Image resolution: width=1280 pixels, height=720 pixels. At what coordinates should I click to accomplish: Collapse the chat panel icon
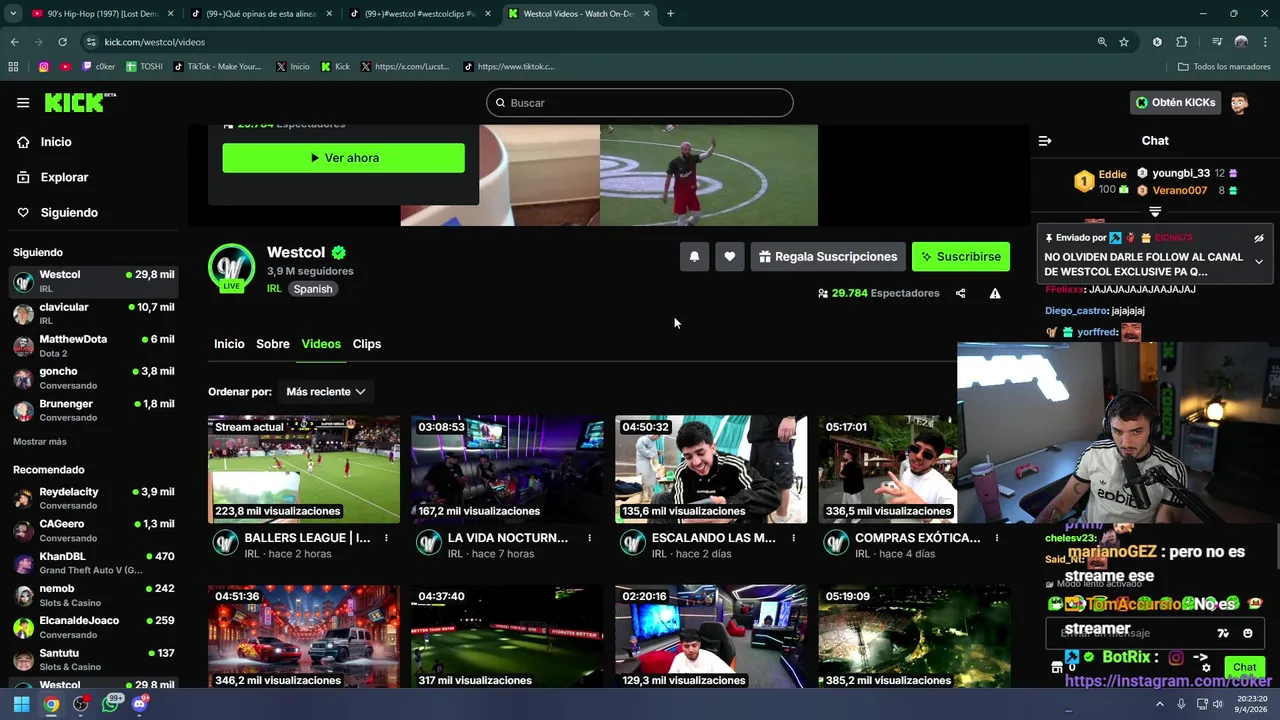pos(1045,141)
